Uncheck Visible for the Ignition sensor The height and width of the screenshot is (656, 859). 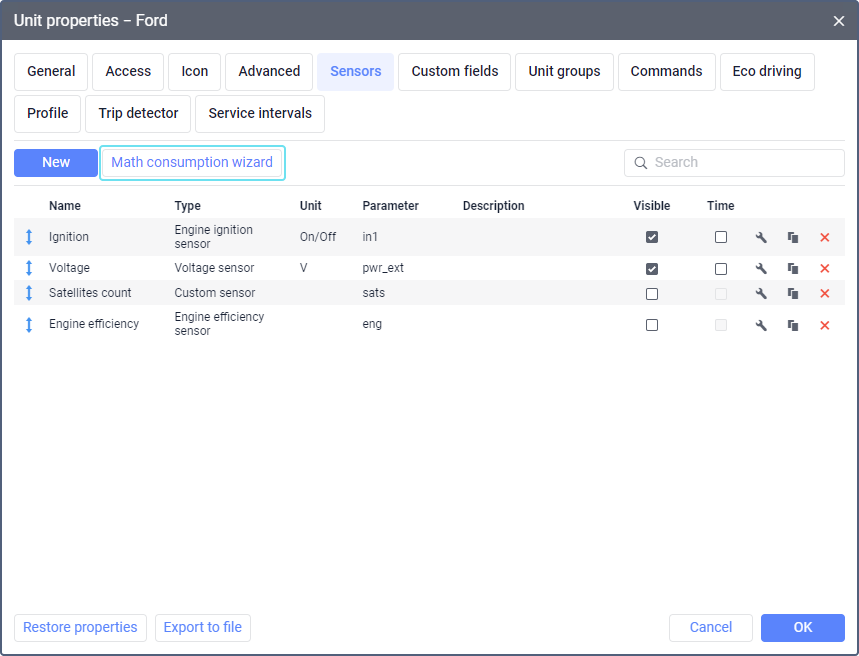coord(652,237)
